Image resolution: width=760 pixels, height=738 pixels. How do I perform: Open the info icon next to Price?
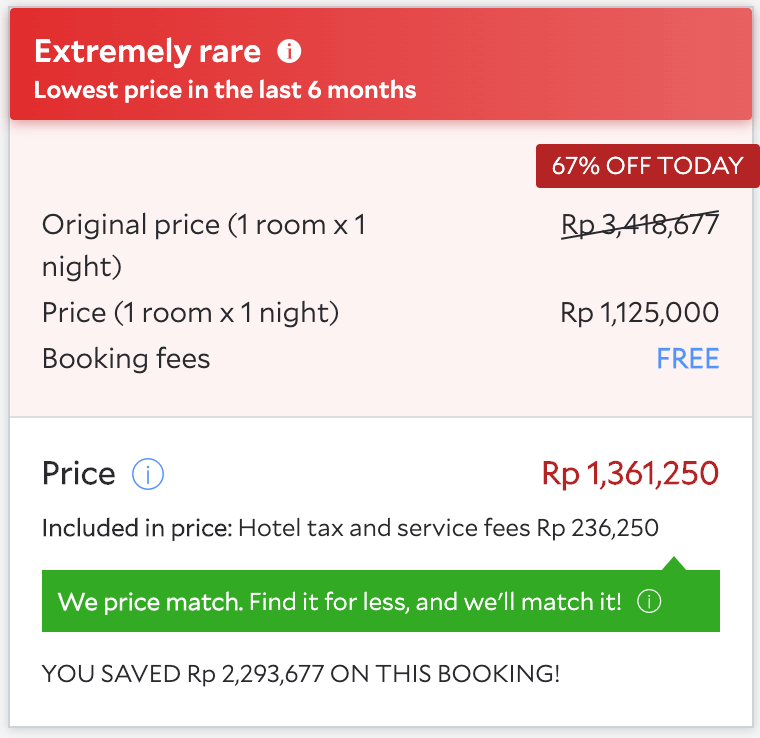click(x=148, y=474)
